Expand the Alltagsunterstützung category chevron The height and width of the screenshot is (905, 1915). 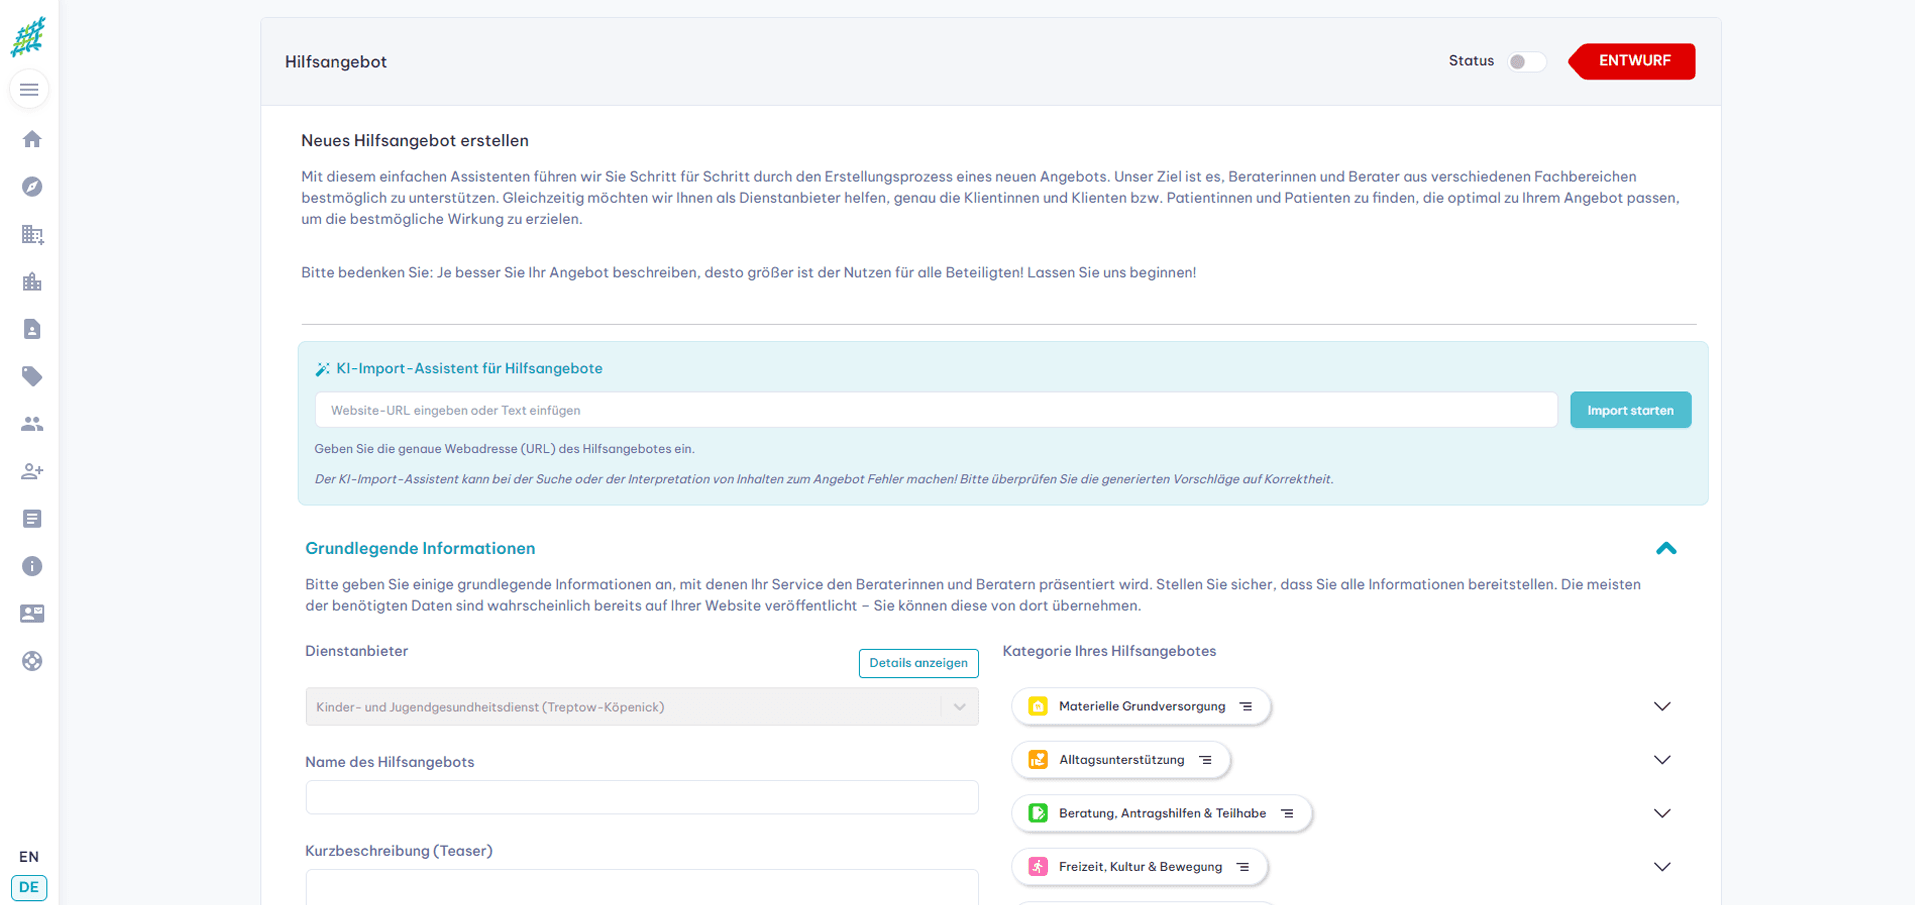1662,760
